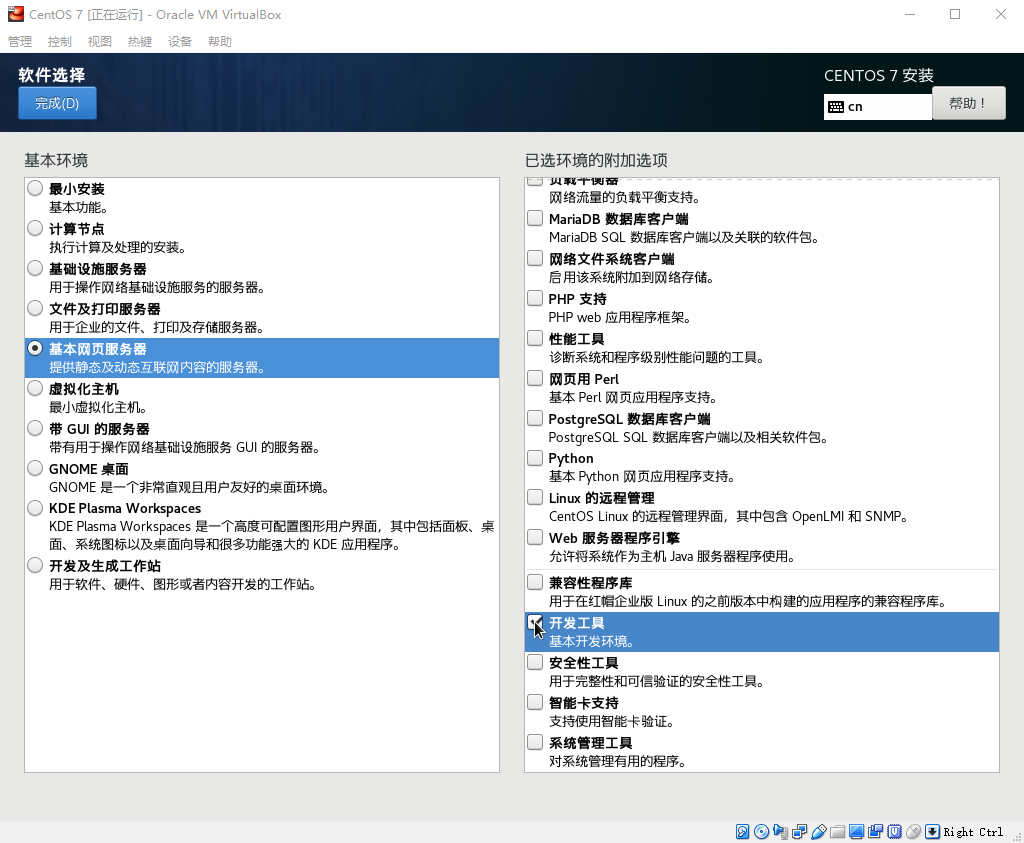Click description 提供静态及动态互联网内容的服务器
Viewport: 1024px width, 843px height.
click(x=157, y=367)
